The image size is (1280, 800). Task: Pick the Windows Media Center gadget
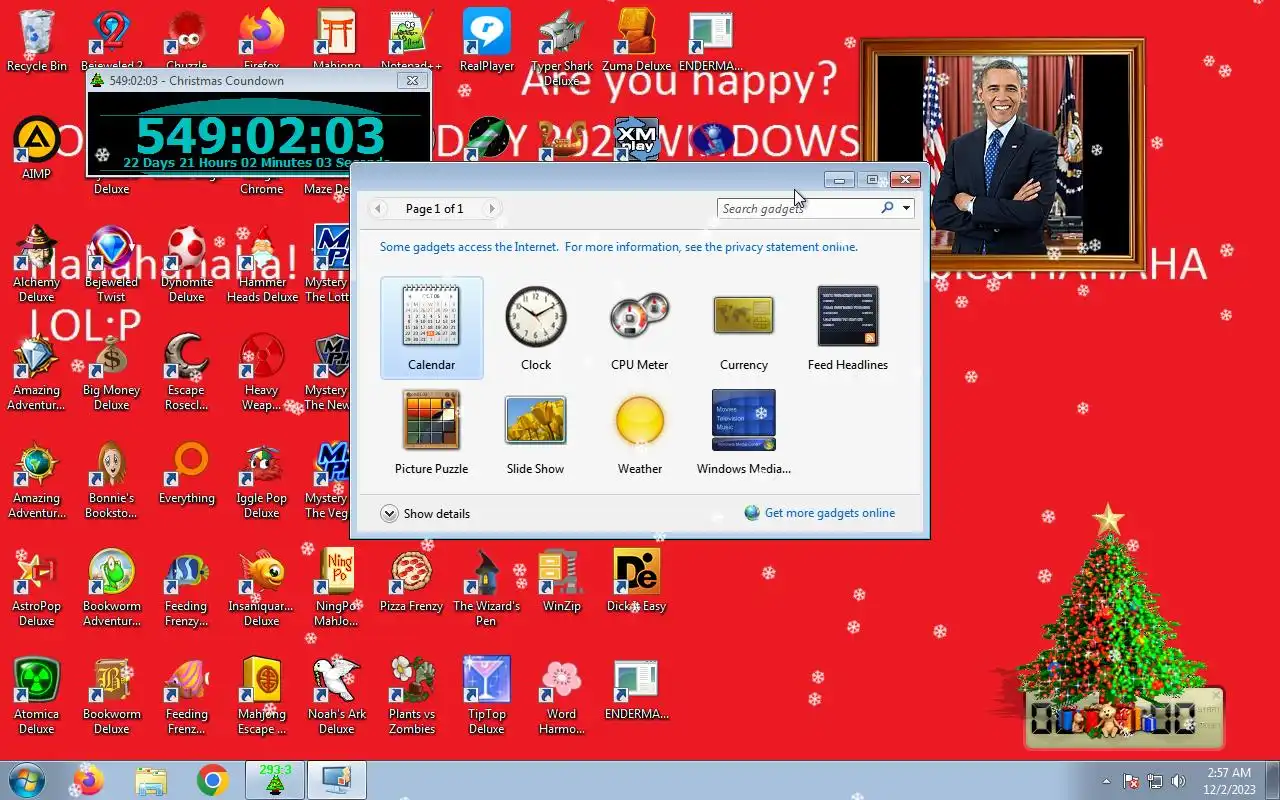[744, 432]
